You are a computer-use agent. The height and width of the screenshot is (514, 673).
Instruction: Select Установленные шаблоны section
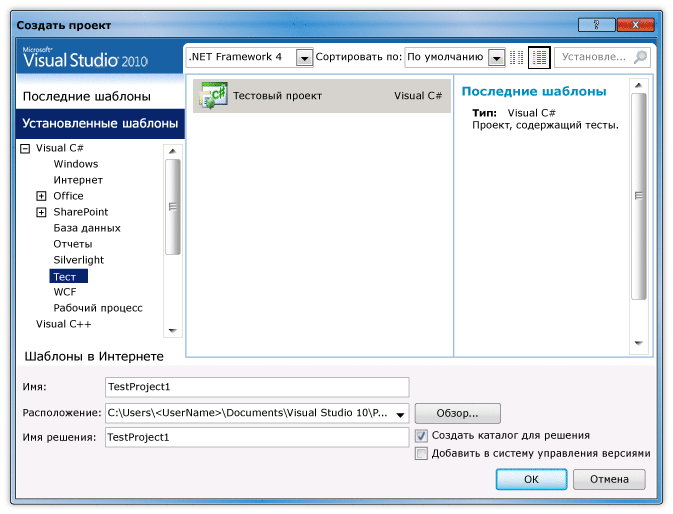(x=100, y=124)
